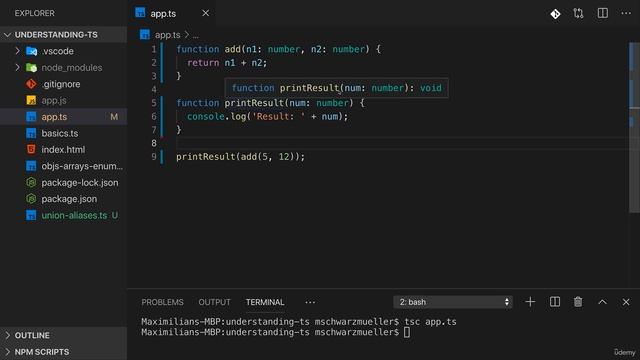Open app.js in the explorer

(54, 100)
